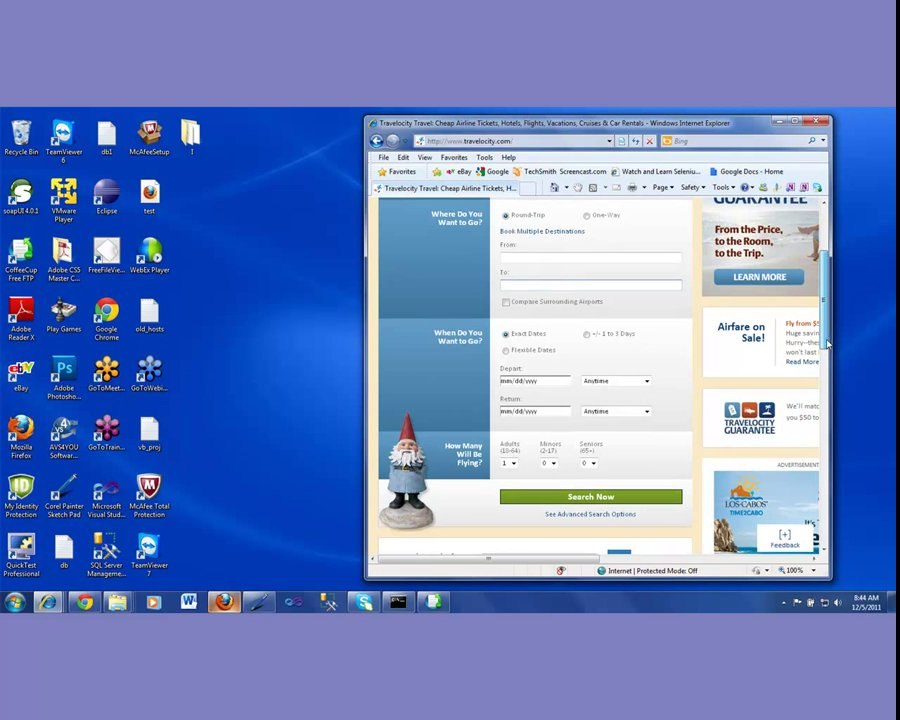Select VMware Player desktop icon
This screenshot has height=720, width=900.
click(63, 200)
